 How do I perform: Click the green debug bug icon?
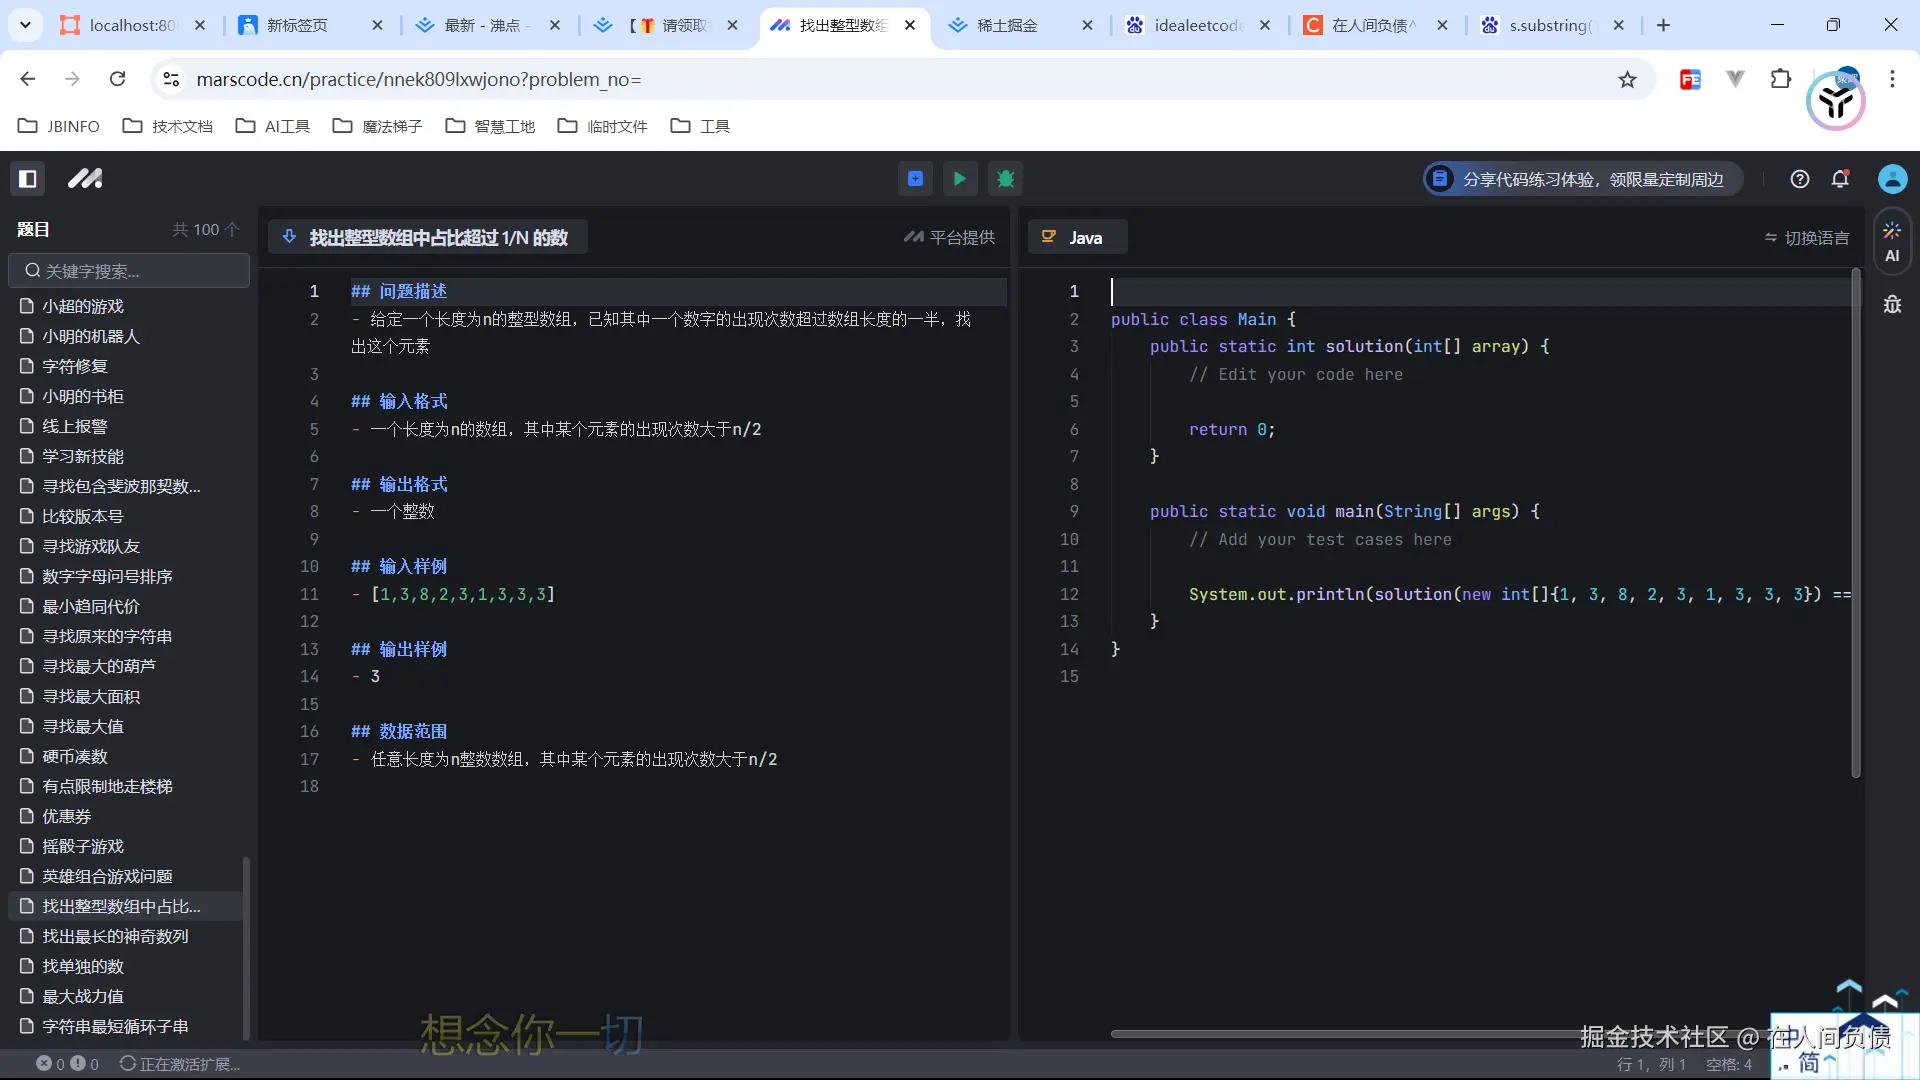(1006, 179)
